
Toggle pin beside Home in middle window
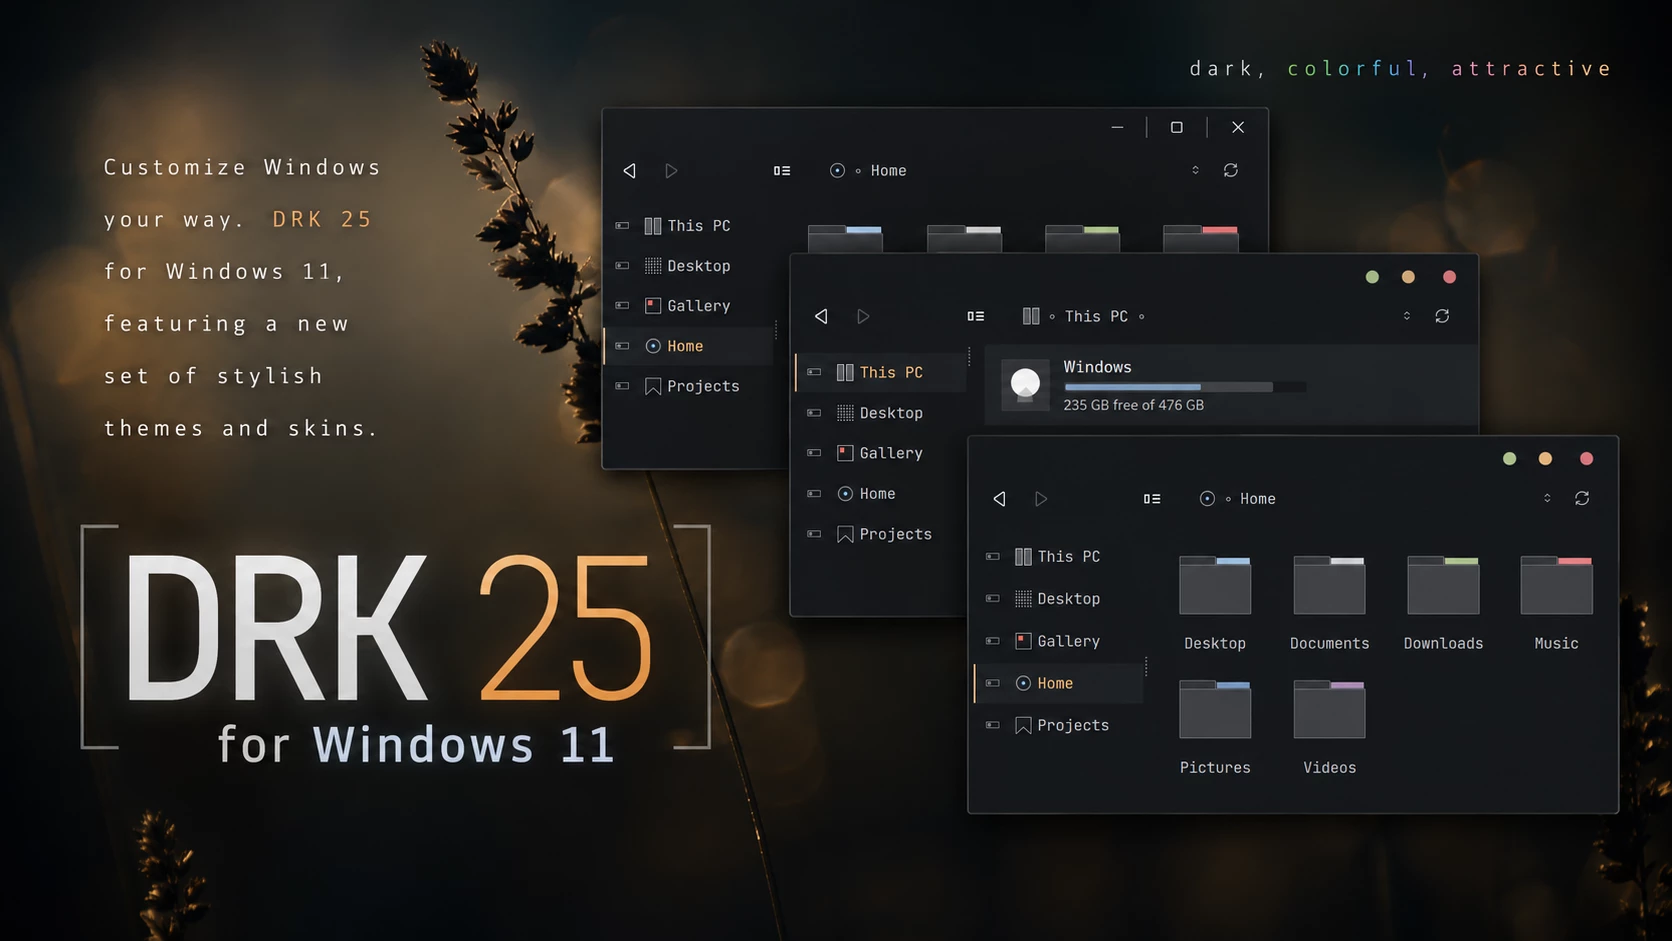[814, 493]
